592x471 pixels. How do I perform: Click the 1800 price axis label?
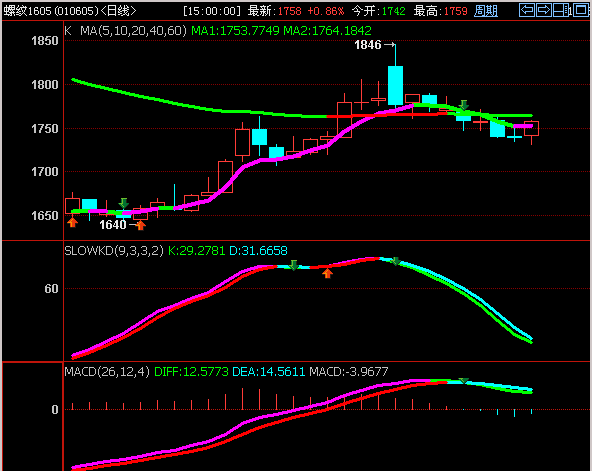pyautogui.click(x=45, y=85)
